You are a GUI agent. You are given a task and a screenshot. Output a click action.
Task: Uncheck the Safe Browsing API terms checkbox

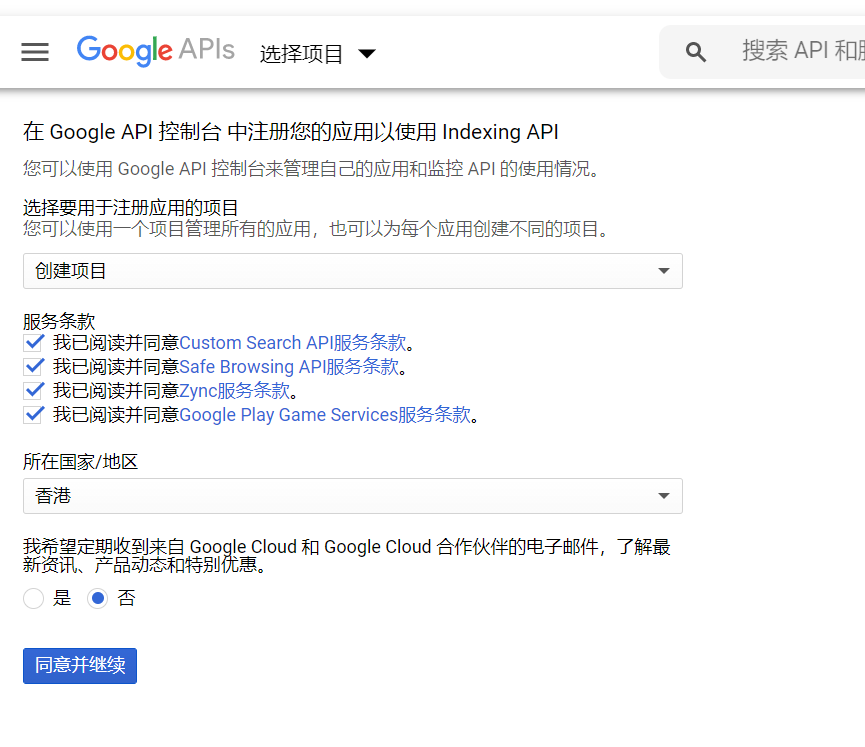34,366
